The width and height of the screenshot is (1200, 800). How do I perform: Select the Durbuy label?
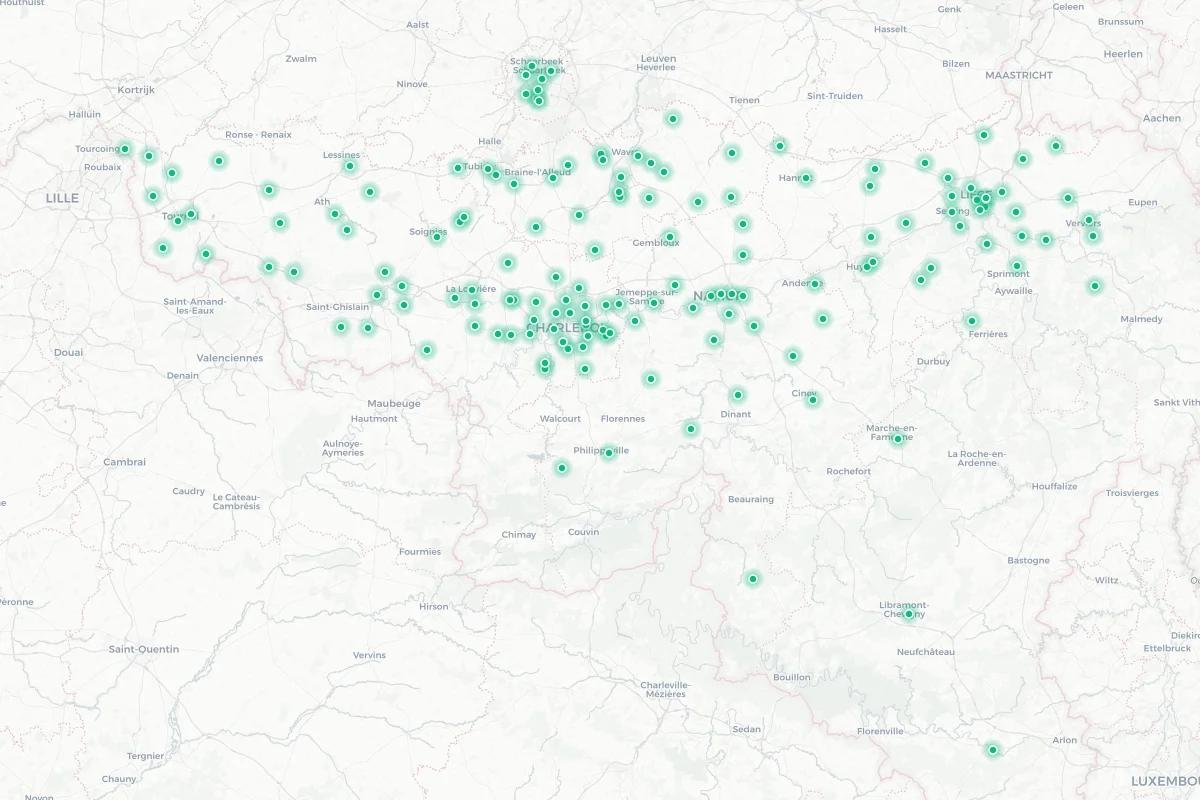coord(934,362)
